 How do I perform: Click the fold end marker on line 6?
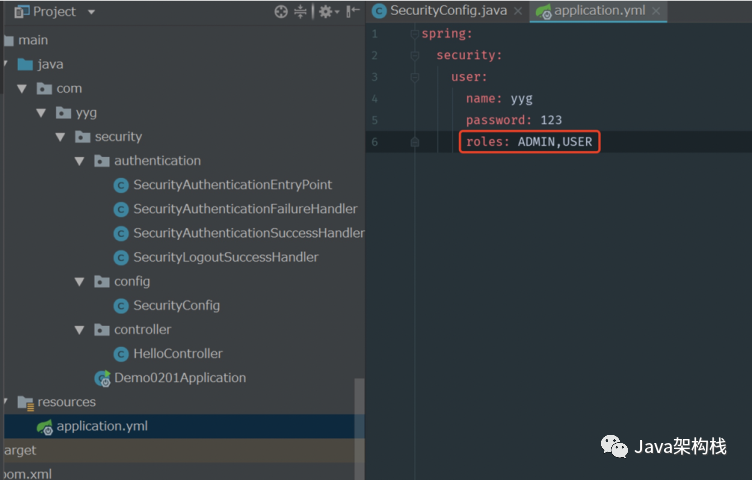click(x=415, y=142)
